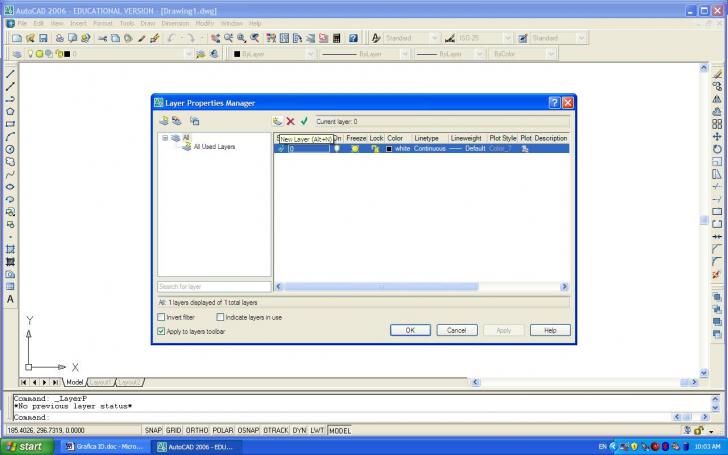Screen dimensions: 728x455
Task: Tick the Indicate layers in use checkbox
Action: click(x=220, y=317)
